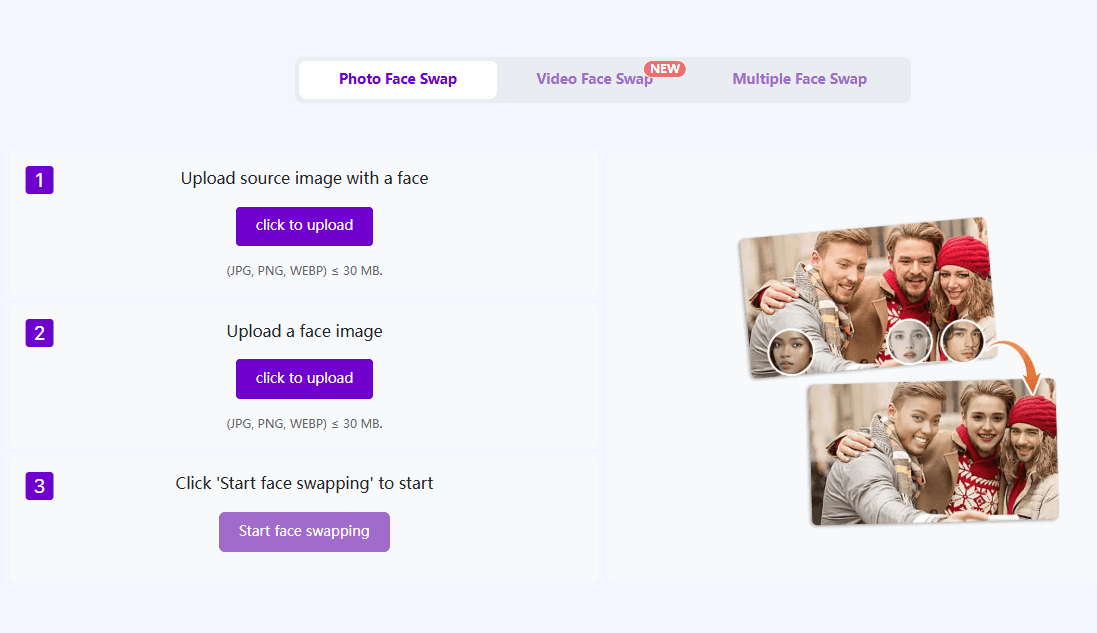The width and height of the screenshot is (1097, 633).
Task: Click the file format note under step 1
Action: coord(304,271)
